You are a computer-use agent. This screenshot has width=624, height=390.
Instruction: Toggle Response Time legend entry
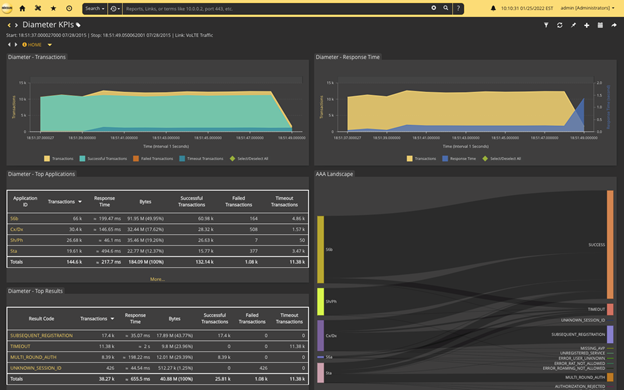pos(459,158)
